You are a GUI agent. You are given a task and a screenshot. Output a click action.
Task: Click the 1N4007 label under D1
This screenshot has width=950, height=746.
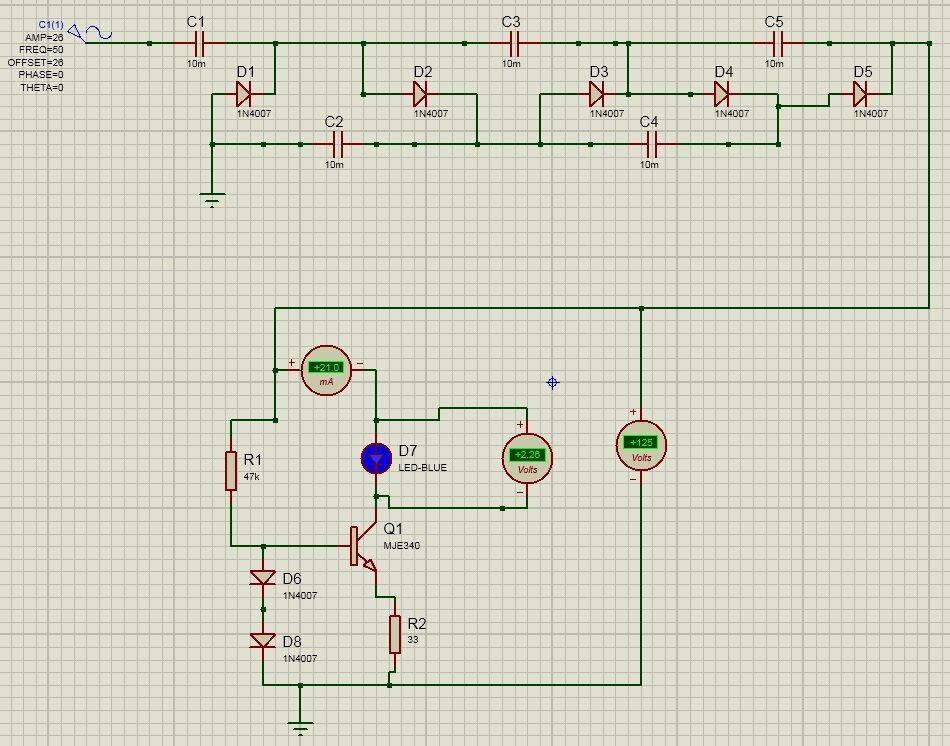click(x=254, y=113)
